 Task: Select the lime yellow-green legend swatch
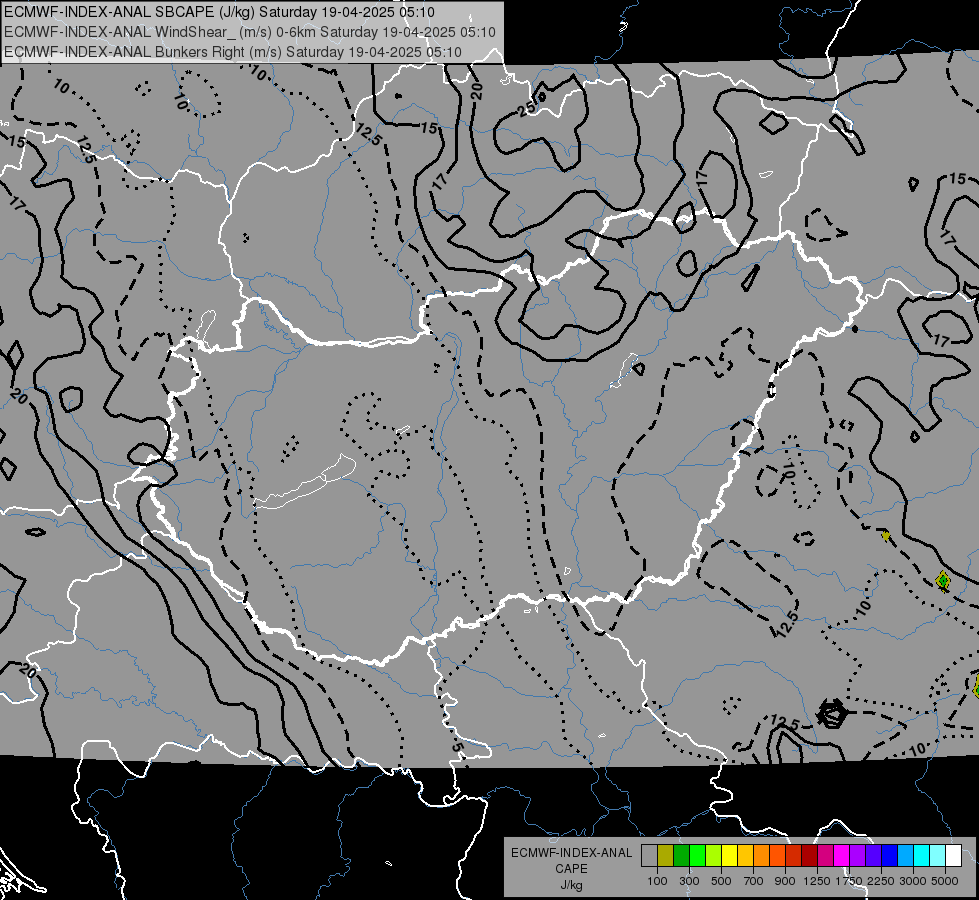tap(714, 855)
